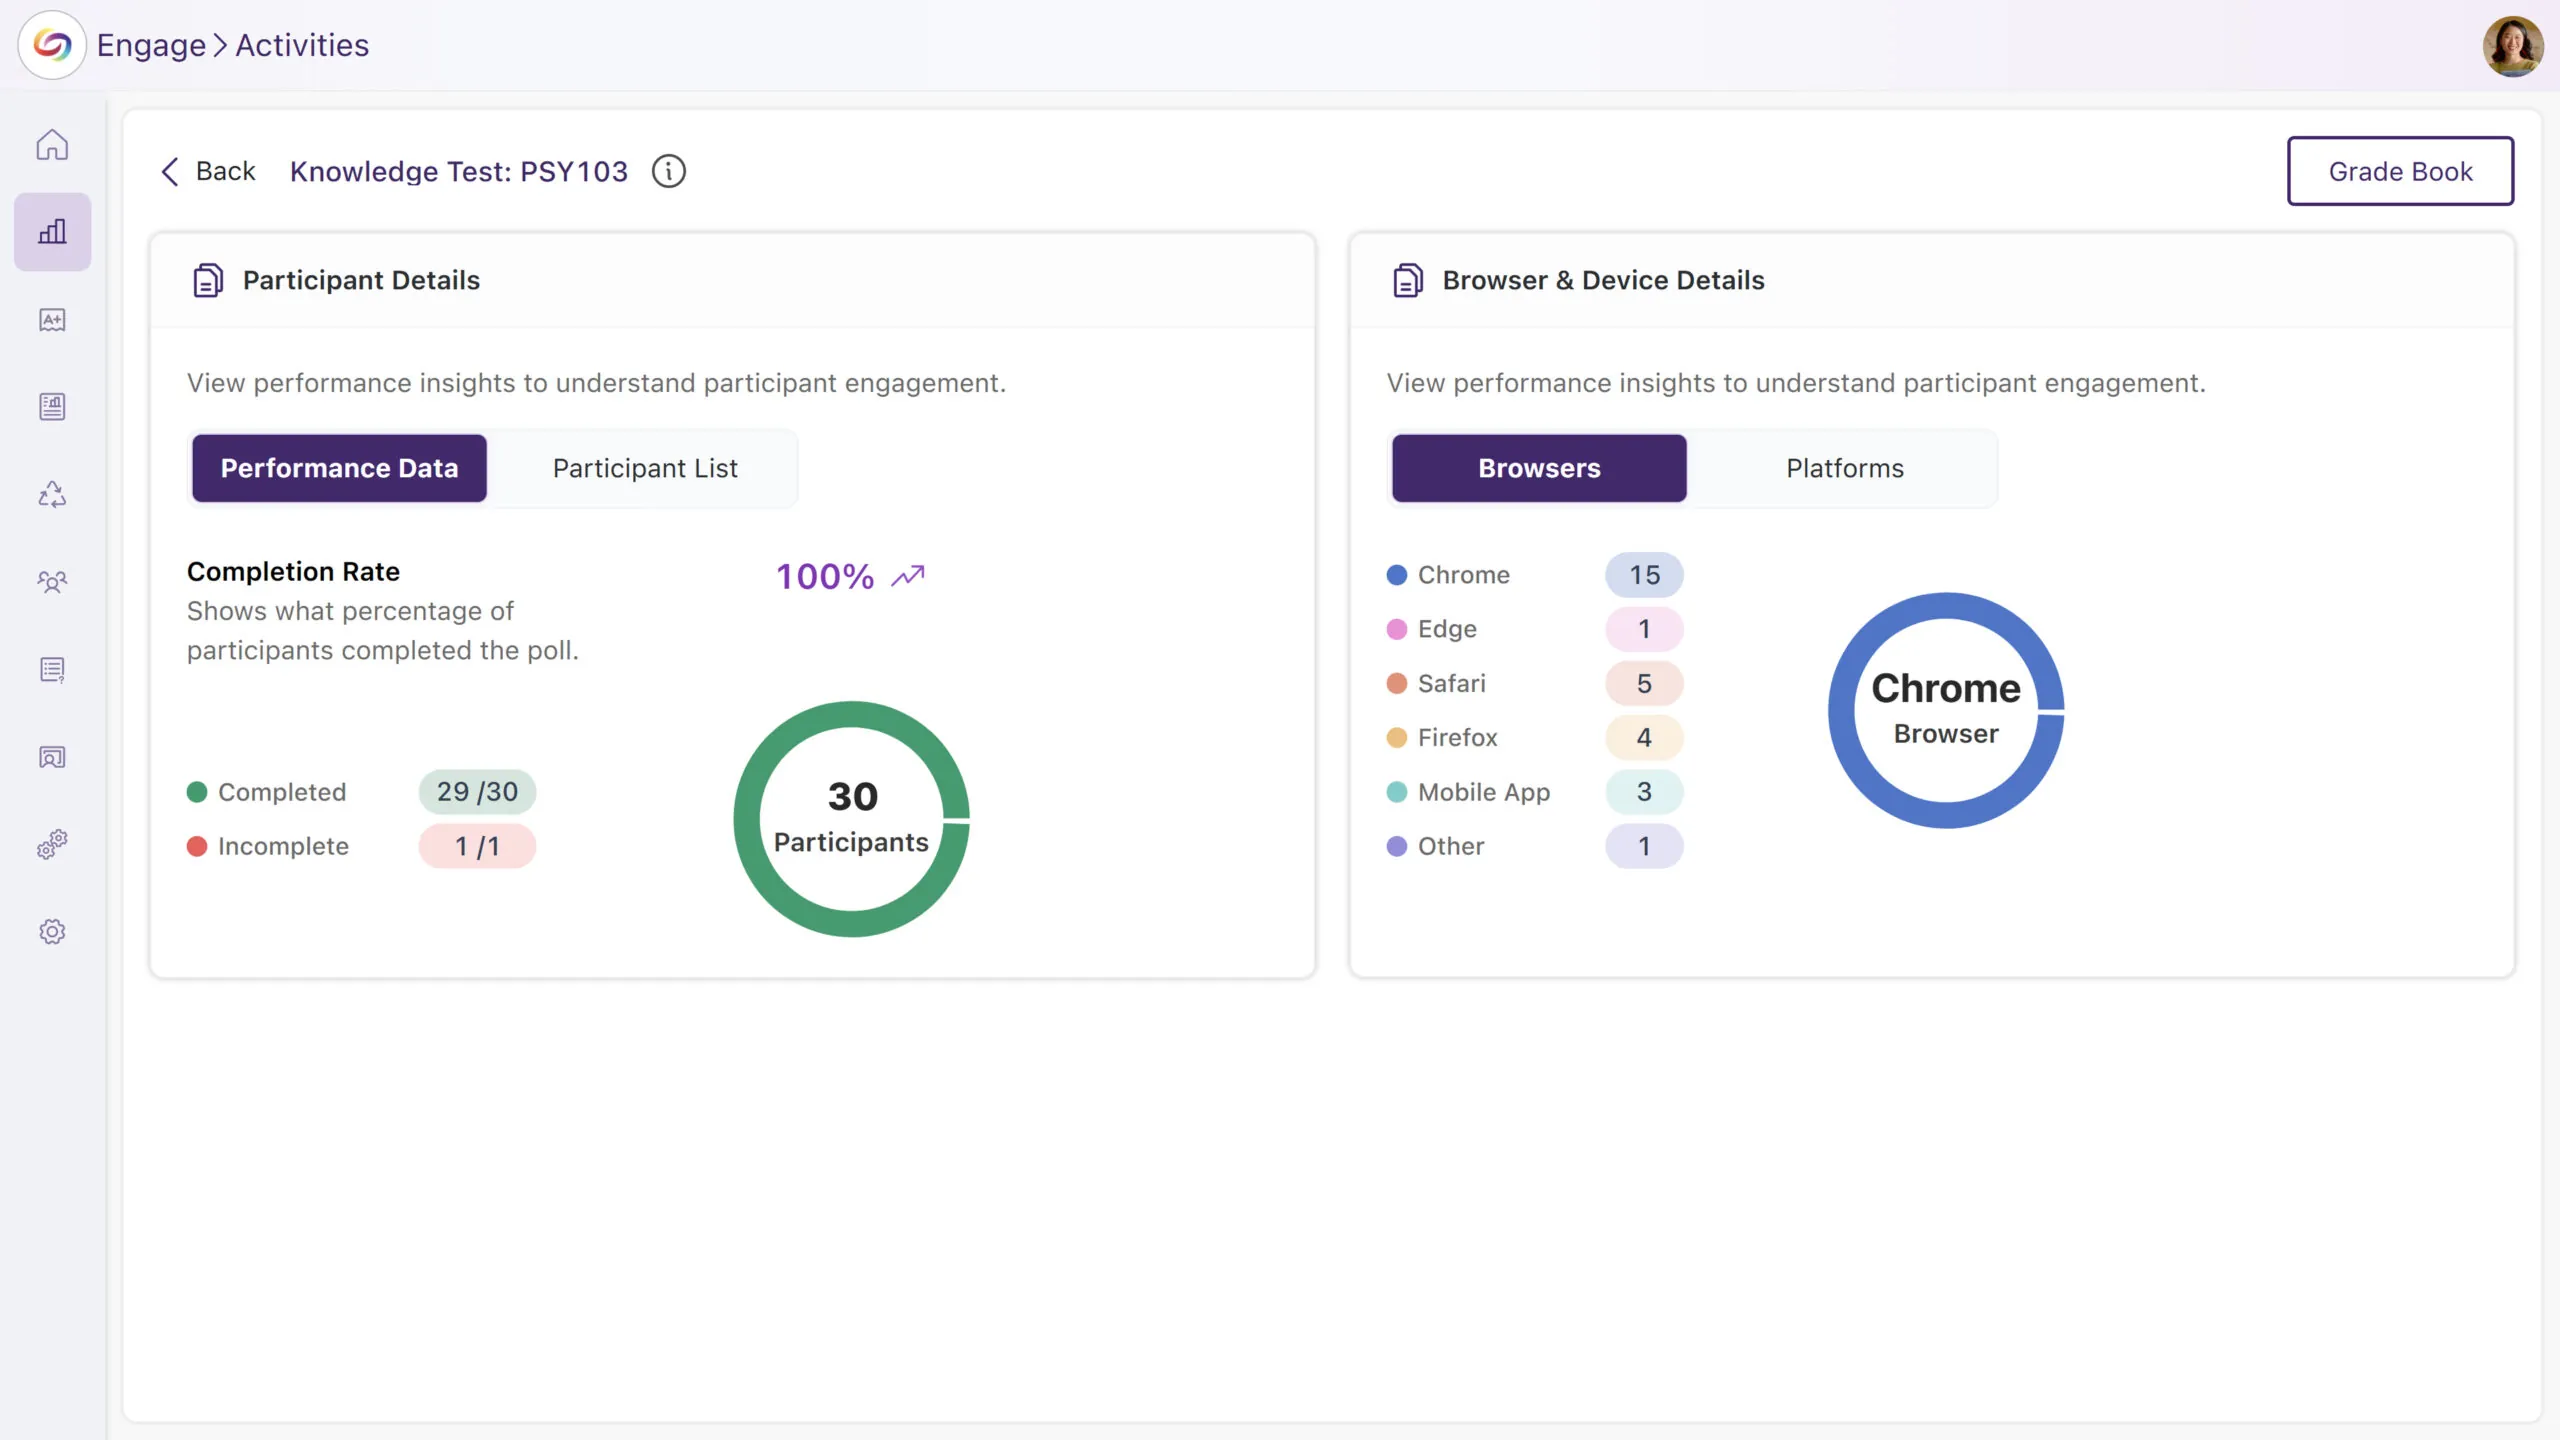Switch to the Platforms tab
Image resolution: width=2560 pixels, height=1440 pixels.
1844,468
